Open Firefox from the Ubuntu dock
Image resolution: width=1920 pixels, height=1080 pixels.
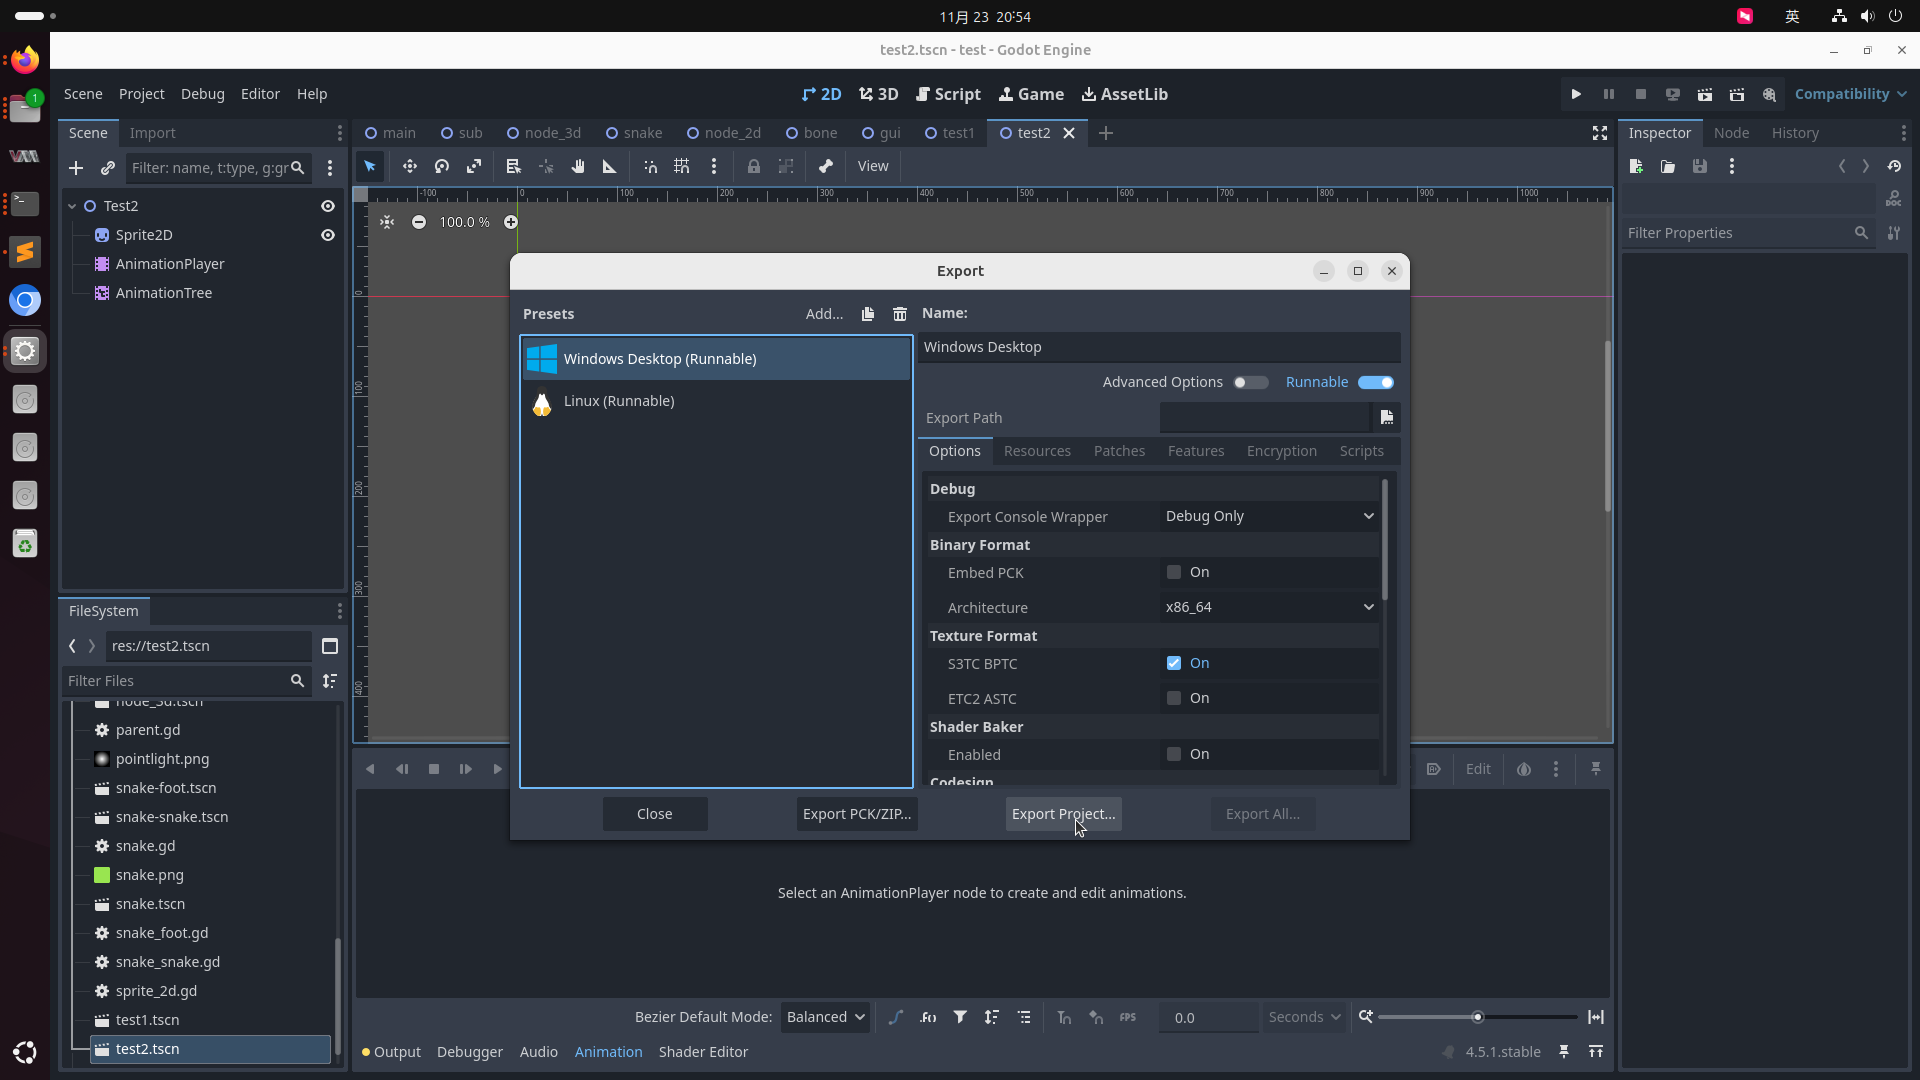[25, 60]
